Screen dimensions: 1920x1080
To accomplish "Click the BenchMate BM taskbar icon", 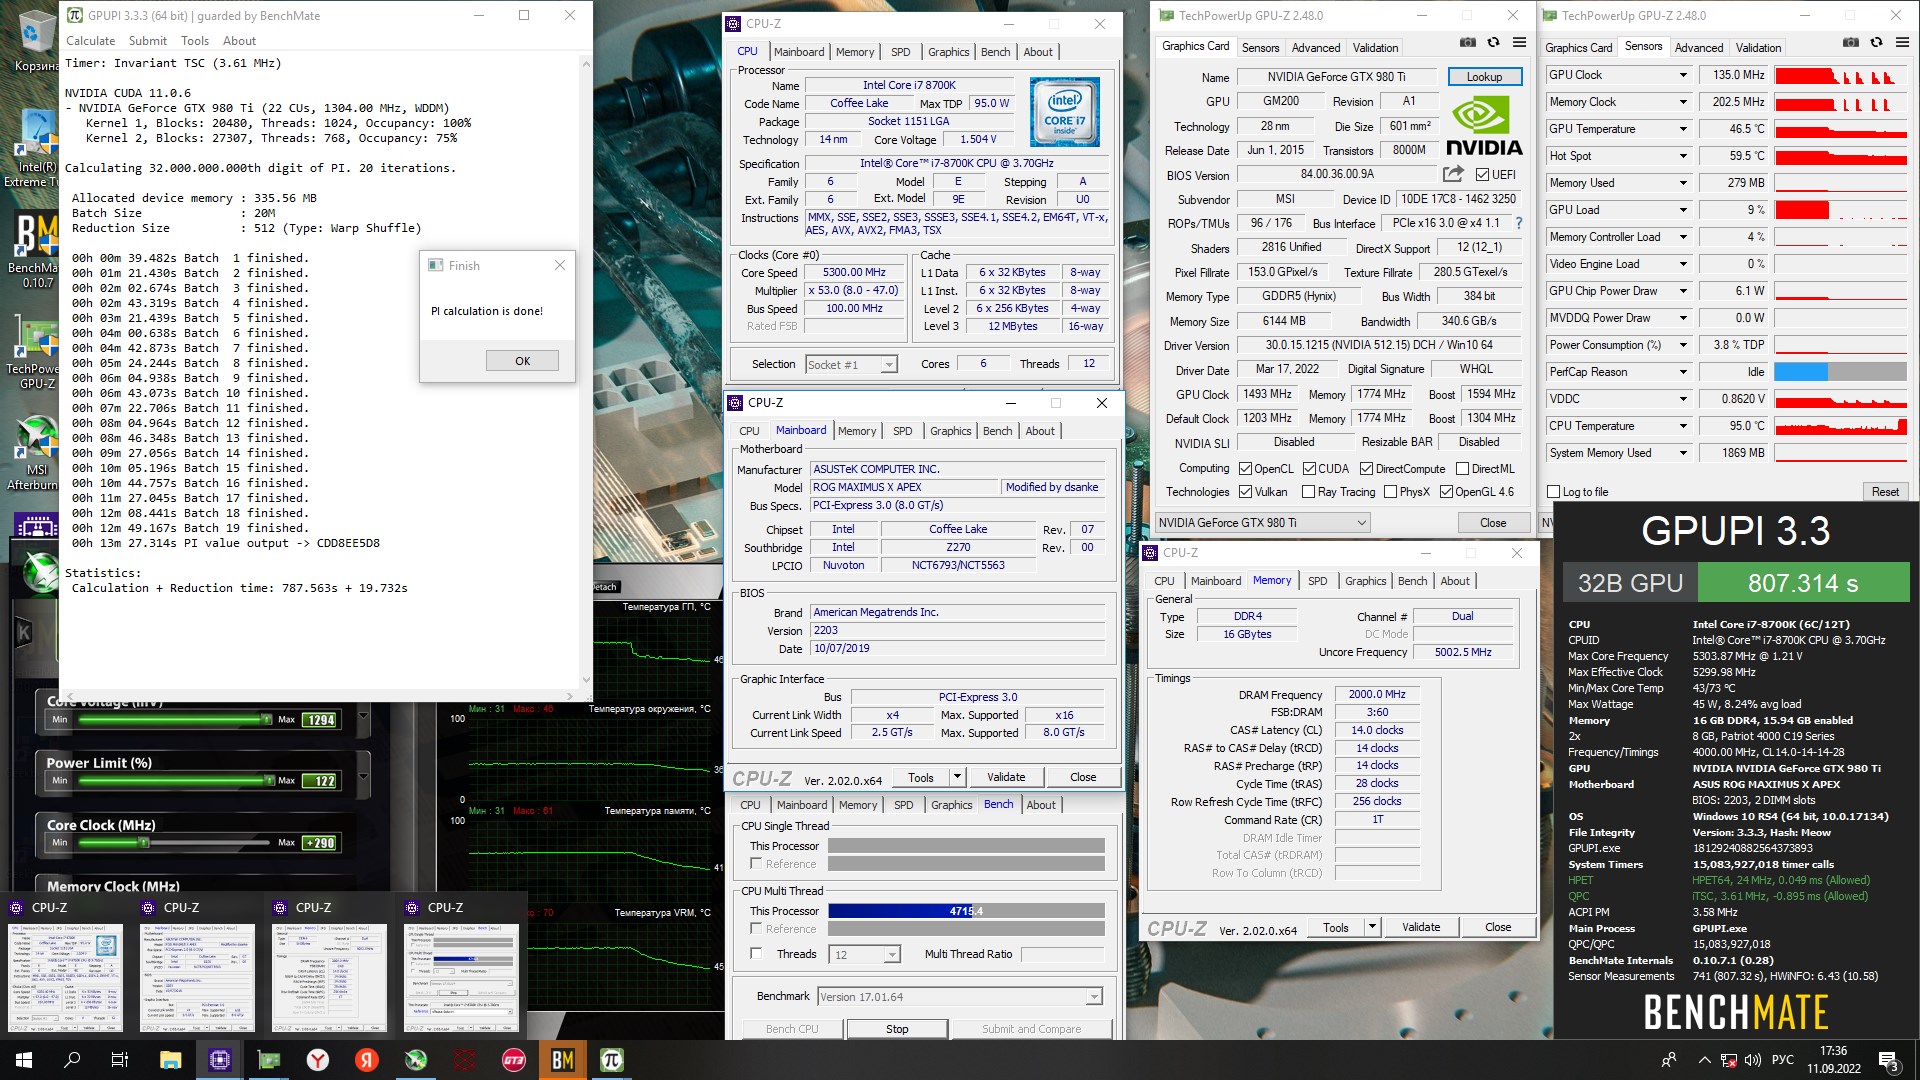I will coord(563,1060).
